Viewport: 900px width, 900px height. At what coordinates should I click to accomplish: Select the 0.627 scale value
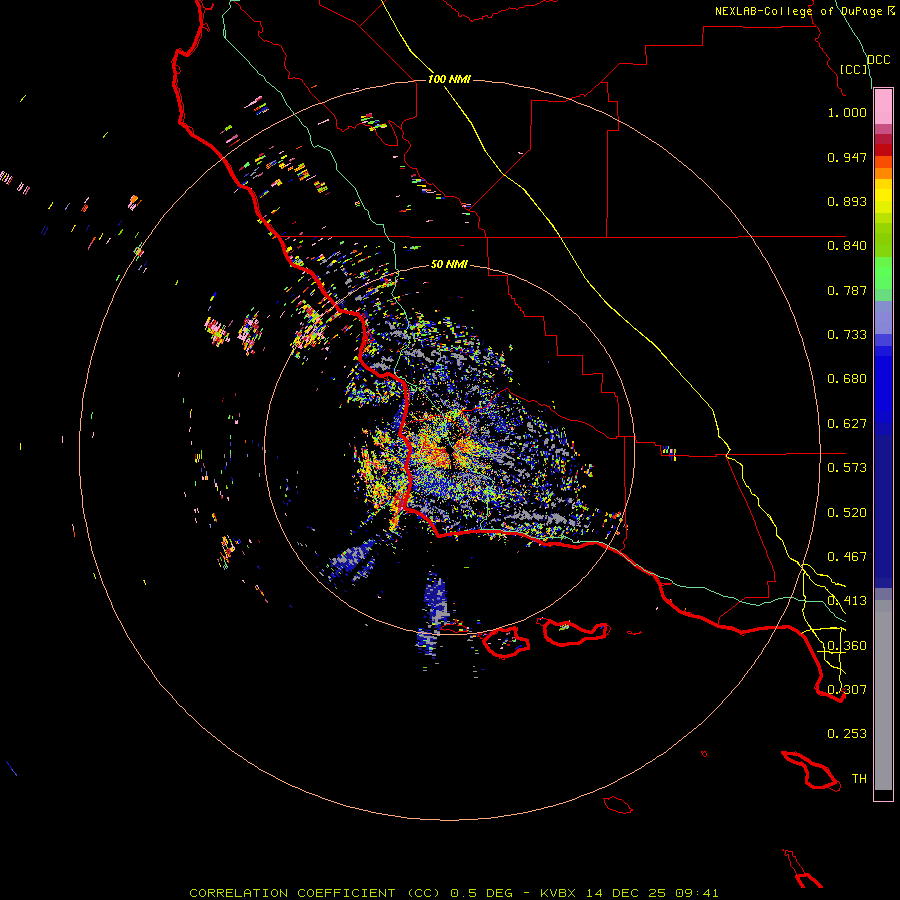(x=847, y=424)
